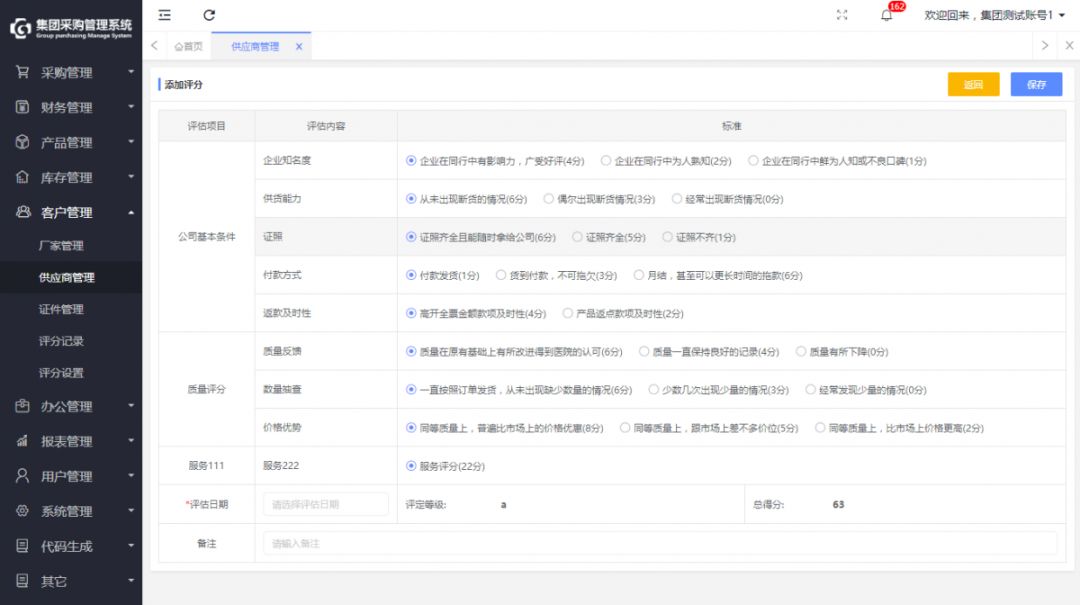
Task: Click the 库存管理 warehouse icon
Action: (x=23, y=177)
